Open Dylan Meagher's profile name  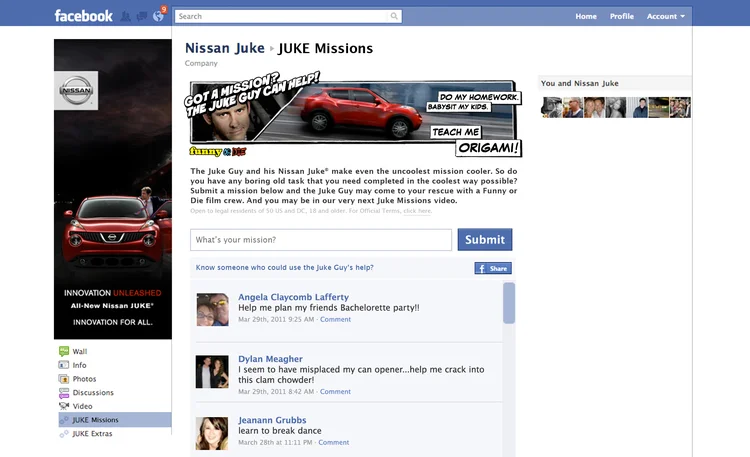(270, 359)
